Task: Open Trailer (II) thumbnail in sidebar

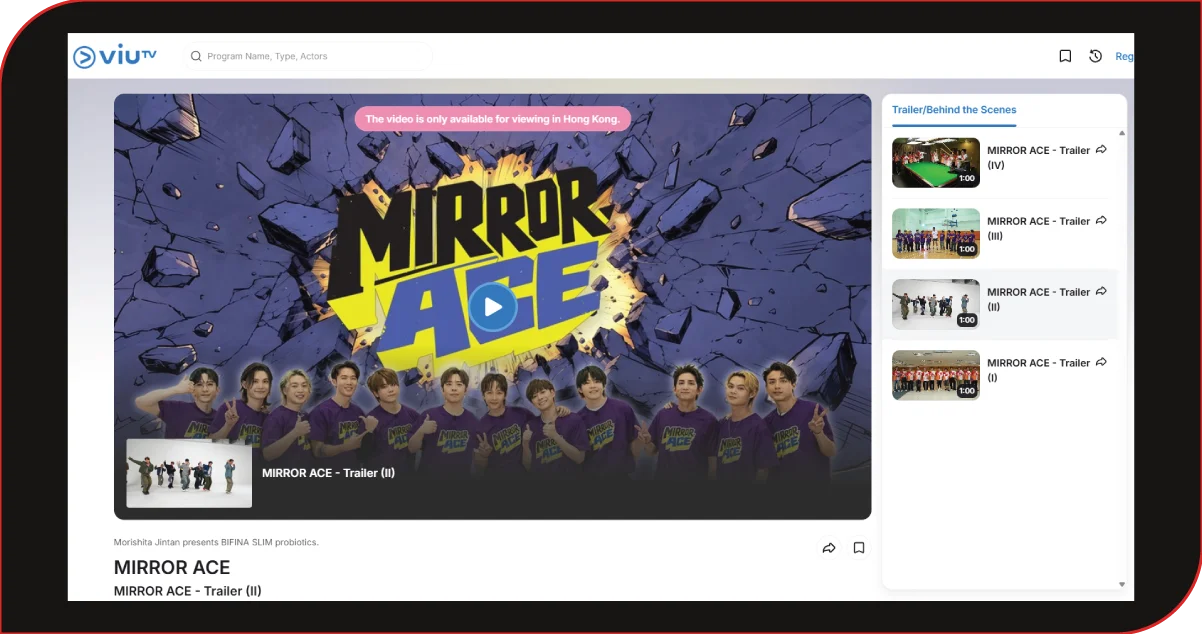Action: (x=936, y=304)
